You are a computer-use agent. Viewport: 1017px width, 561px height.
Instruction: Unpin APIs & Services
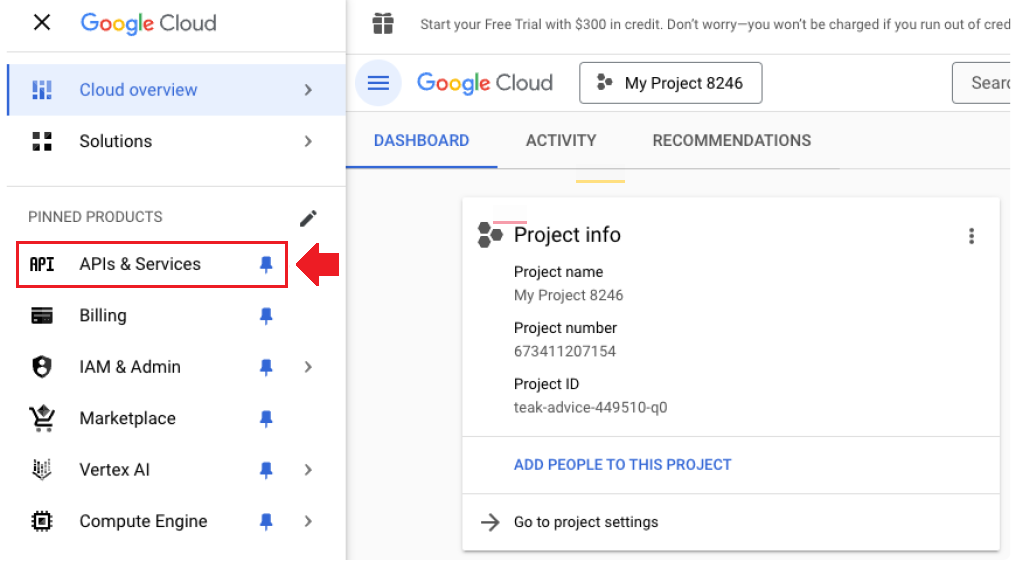tap(266, 264)
